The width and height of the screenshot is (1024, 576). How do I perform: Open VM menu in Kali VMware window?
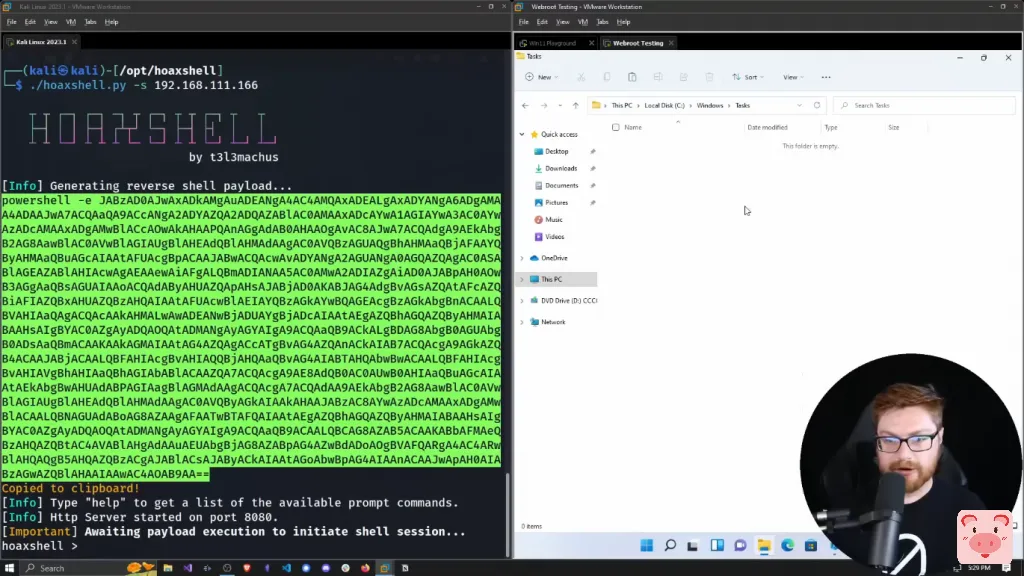(x=71, y=22)
